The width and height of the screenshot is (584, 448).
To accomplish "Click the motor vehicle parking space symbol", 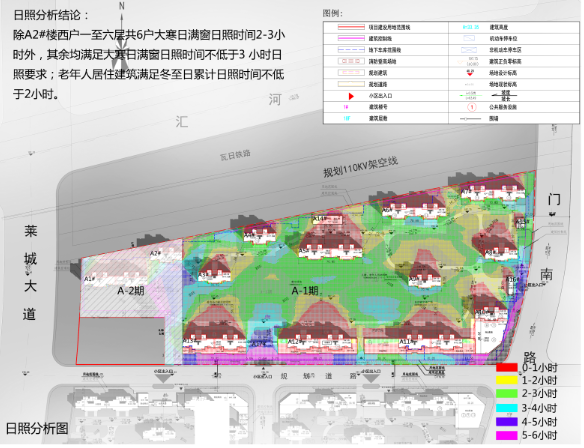I will (470, 38).
